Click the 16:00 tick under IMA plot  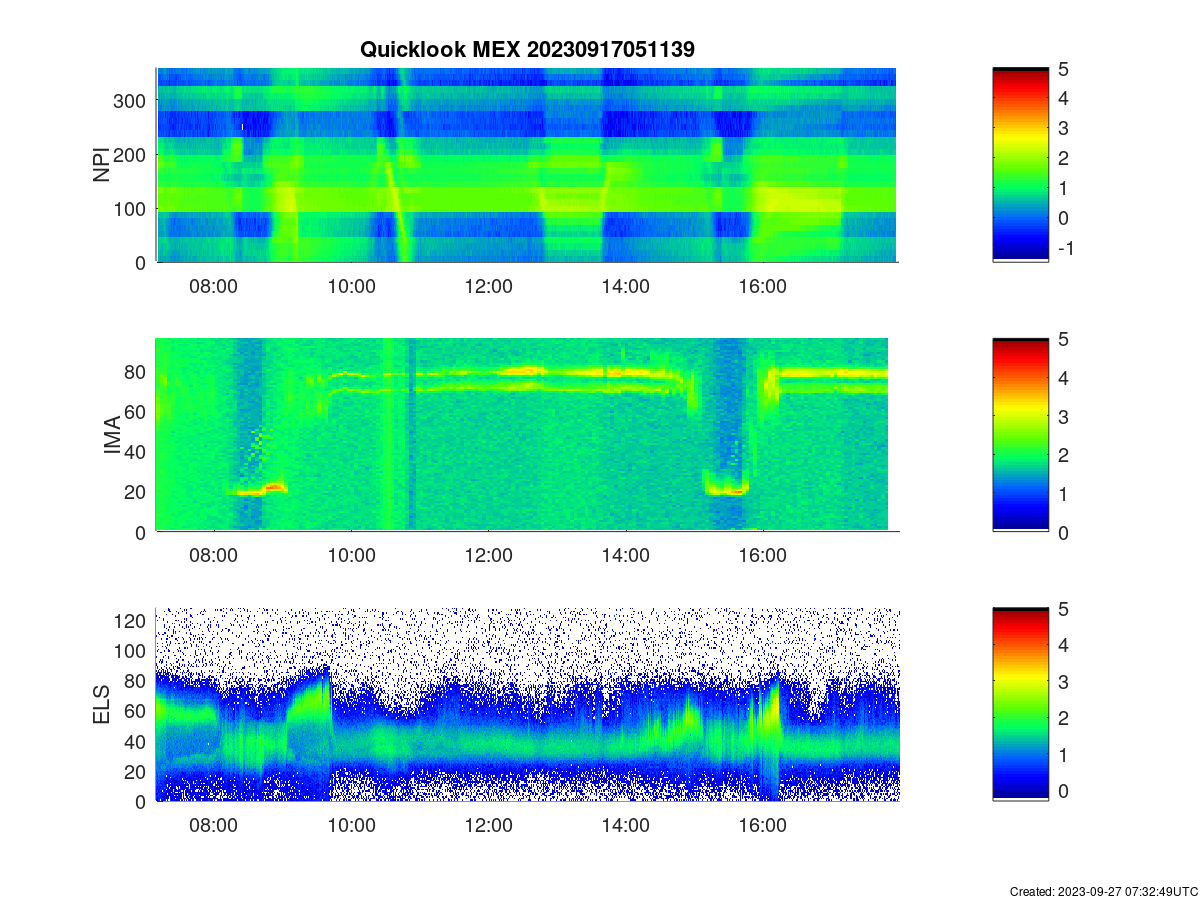[x=763, y=556]
